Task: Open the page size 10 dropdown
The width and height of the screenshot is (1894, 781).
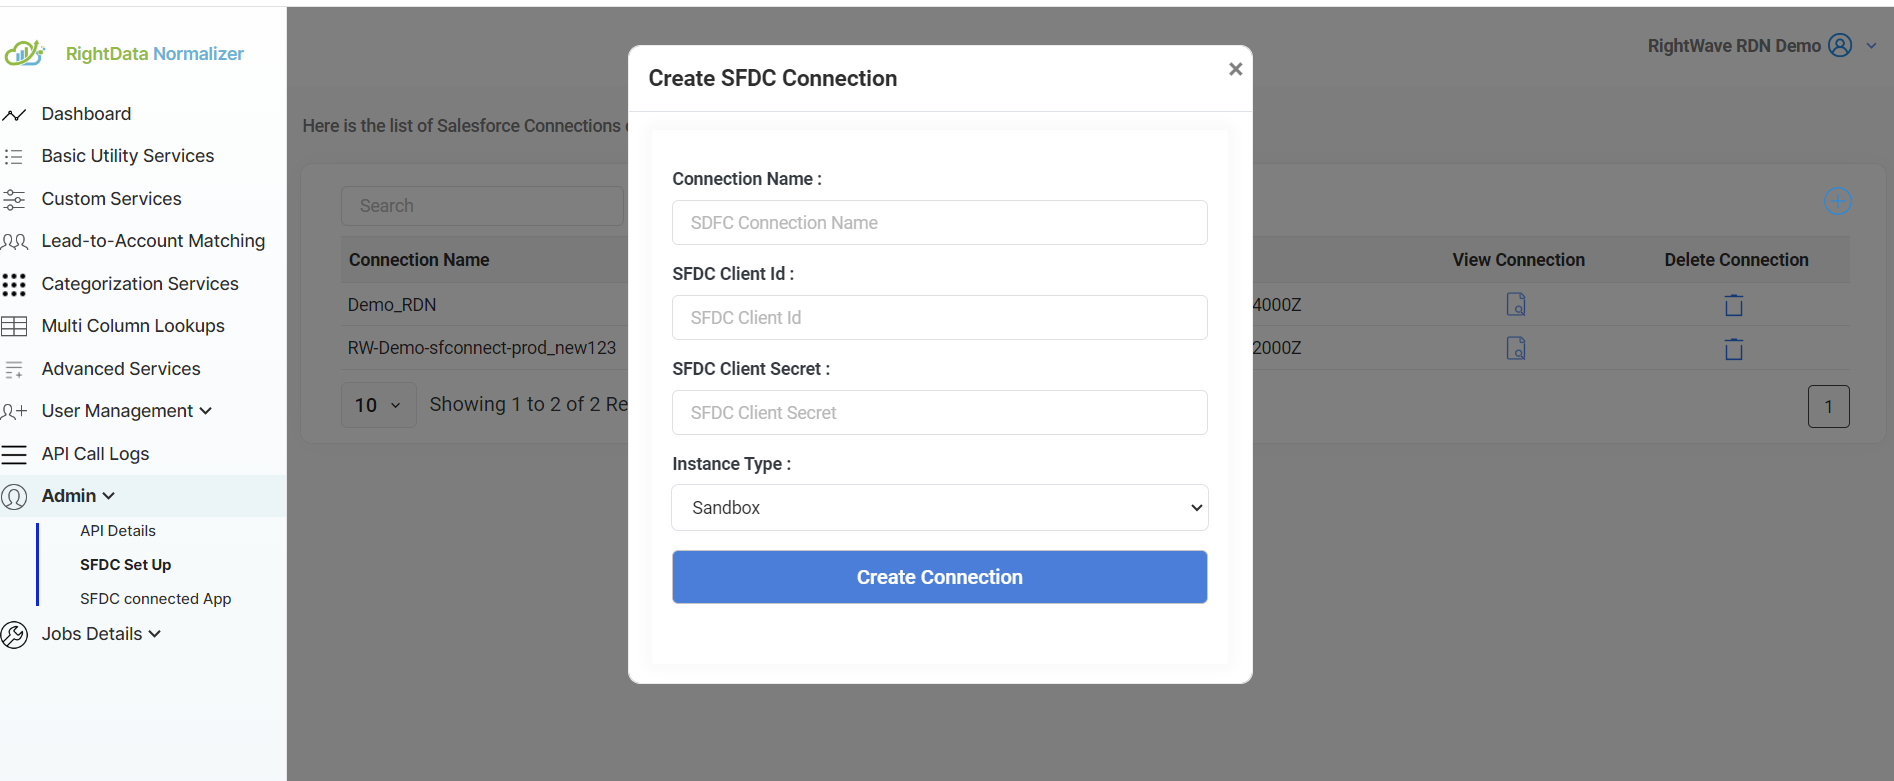Action: (x=378, y=405)
